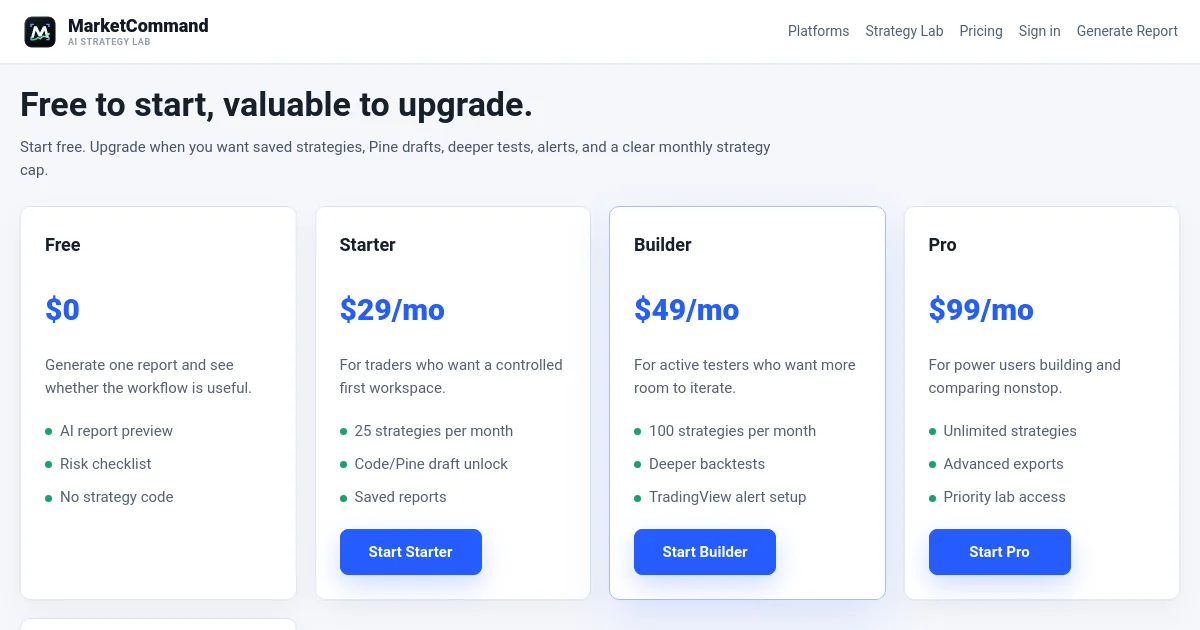Click the Start Pro button

(999, 552)
